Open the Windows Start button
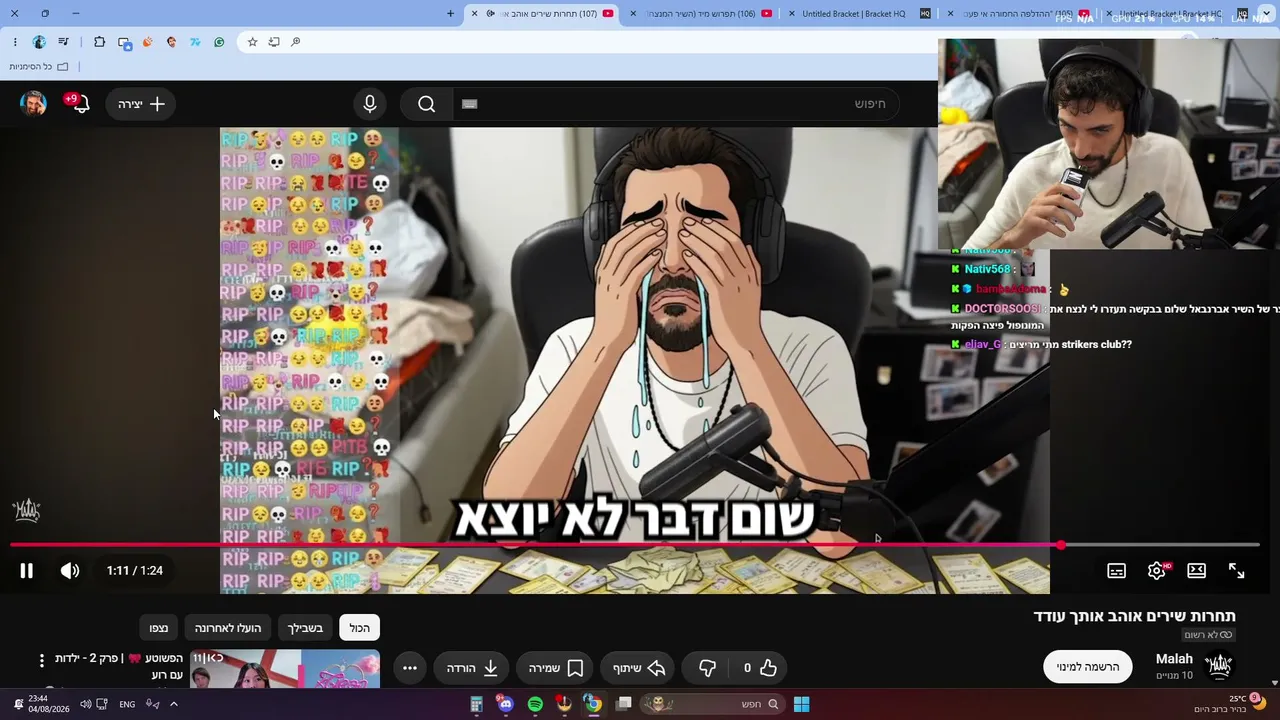Screen dimensions: 1280x720 801,704
